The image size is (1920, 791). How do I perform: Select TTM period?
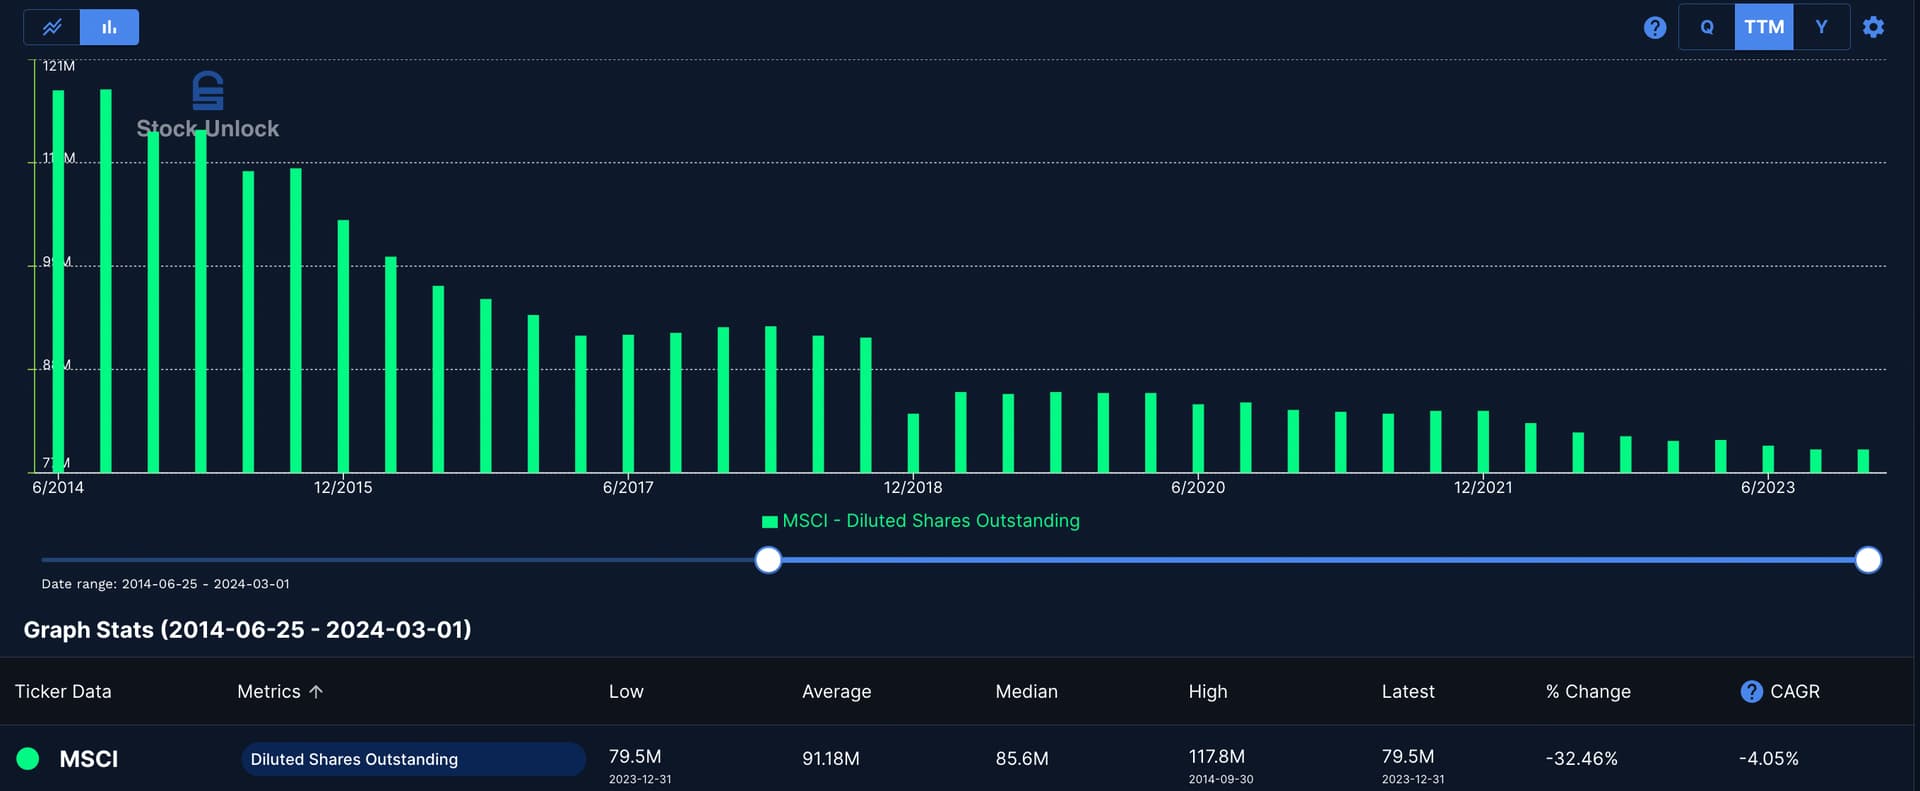[x=1764, y=27]
